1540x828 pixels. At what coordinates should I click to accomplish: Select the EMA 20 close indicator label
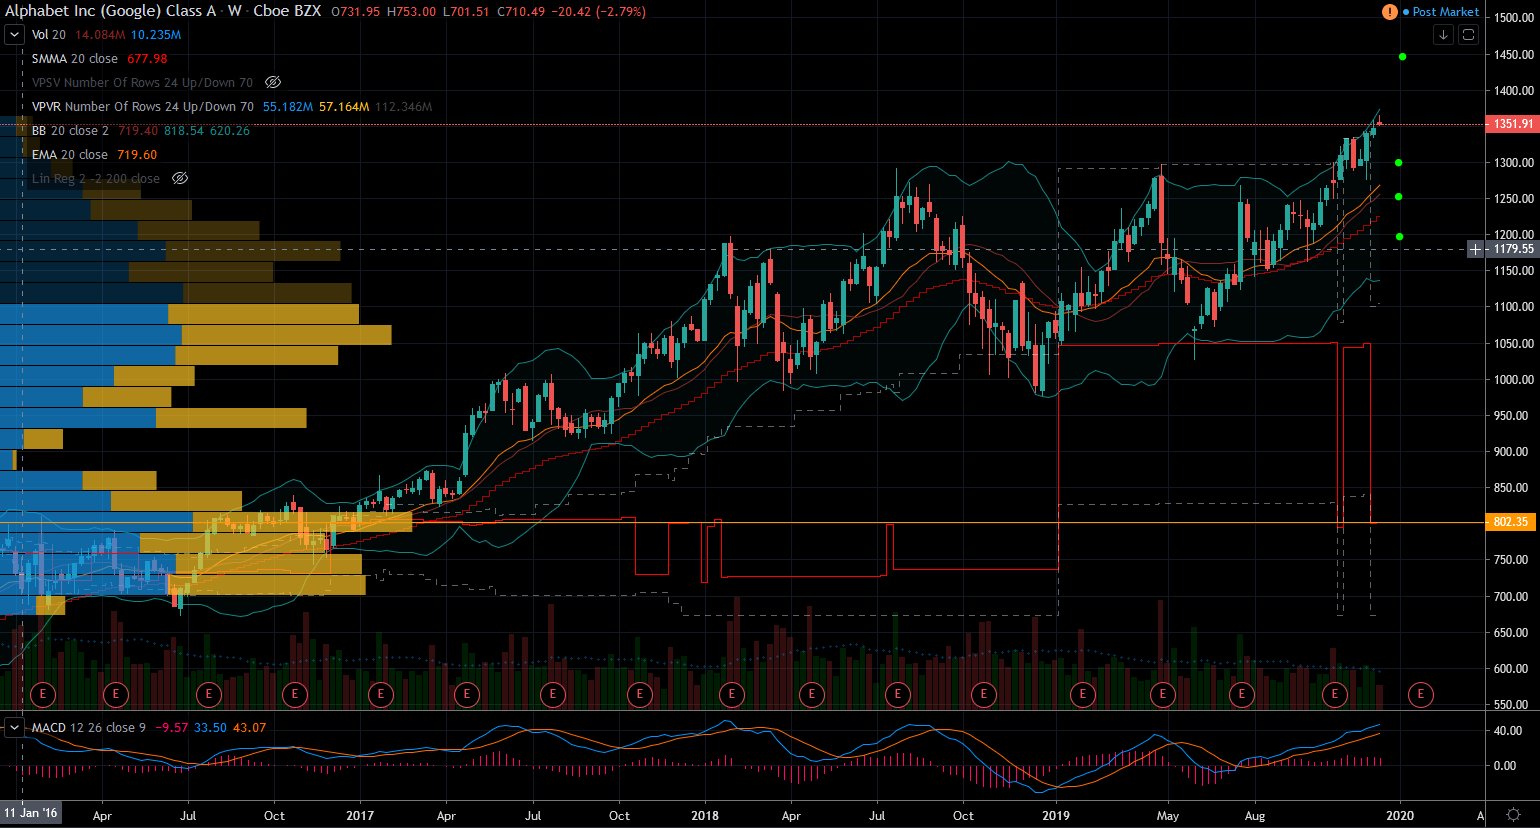tap(70, 155)
